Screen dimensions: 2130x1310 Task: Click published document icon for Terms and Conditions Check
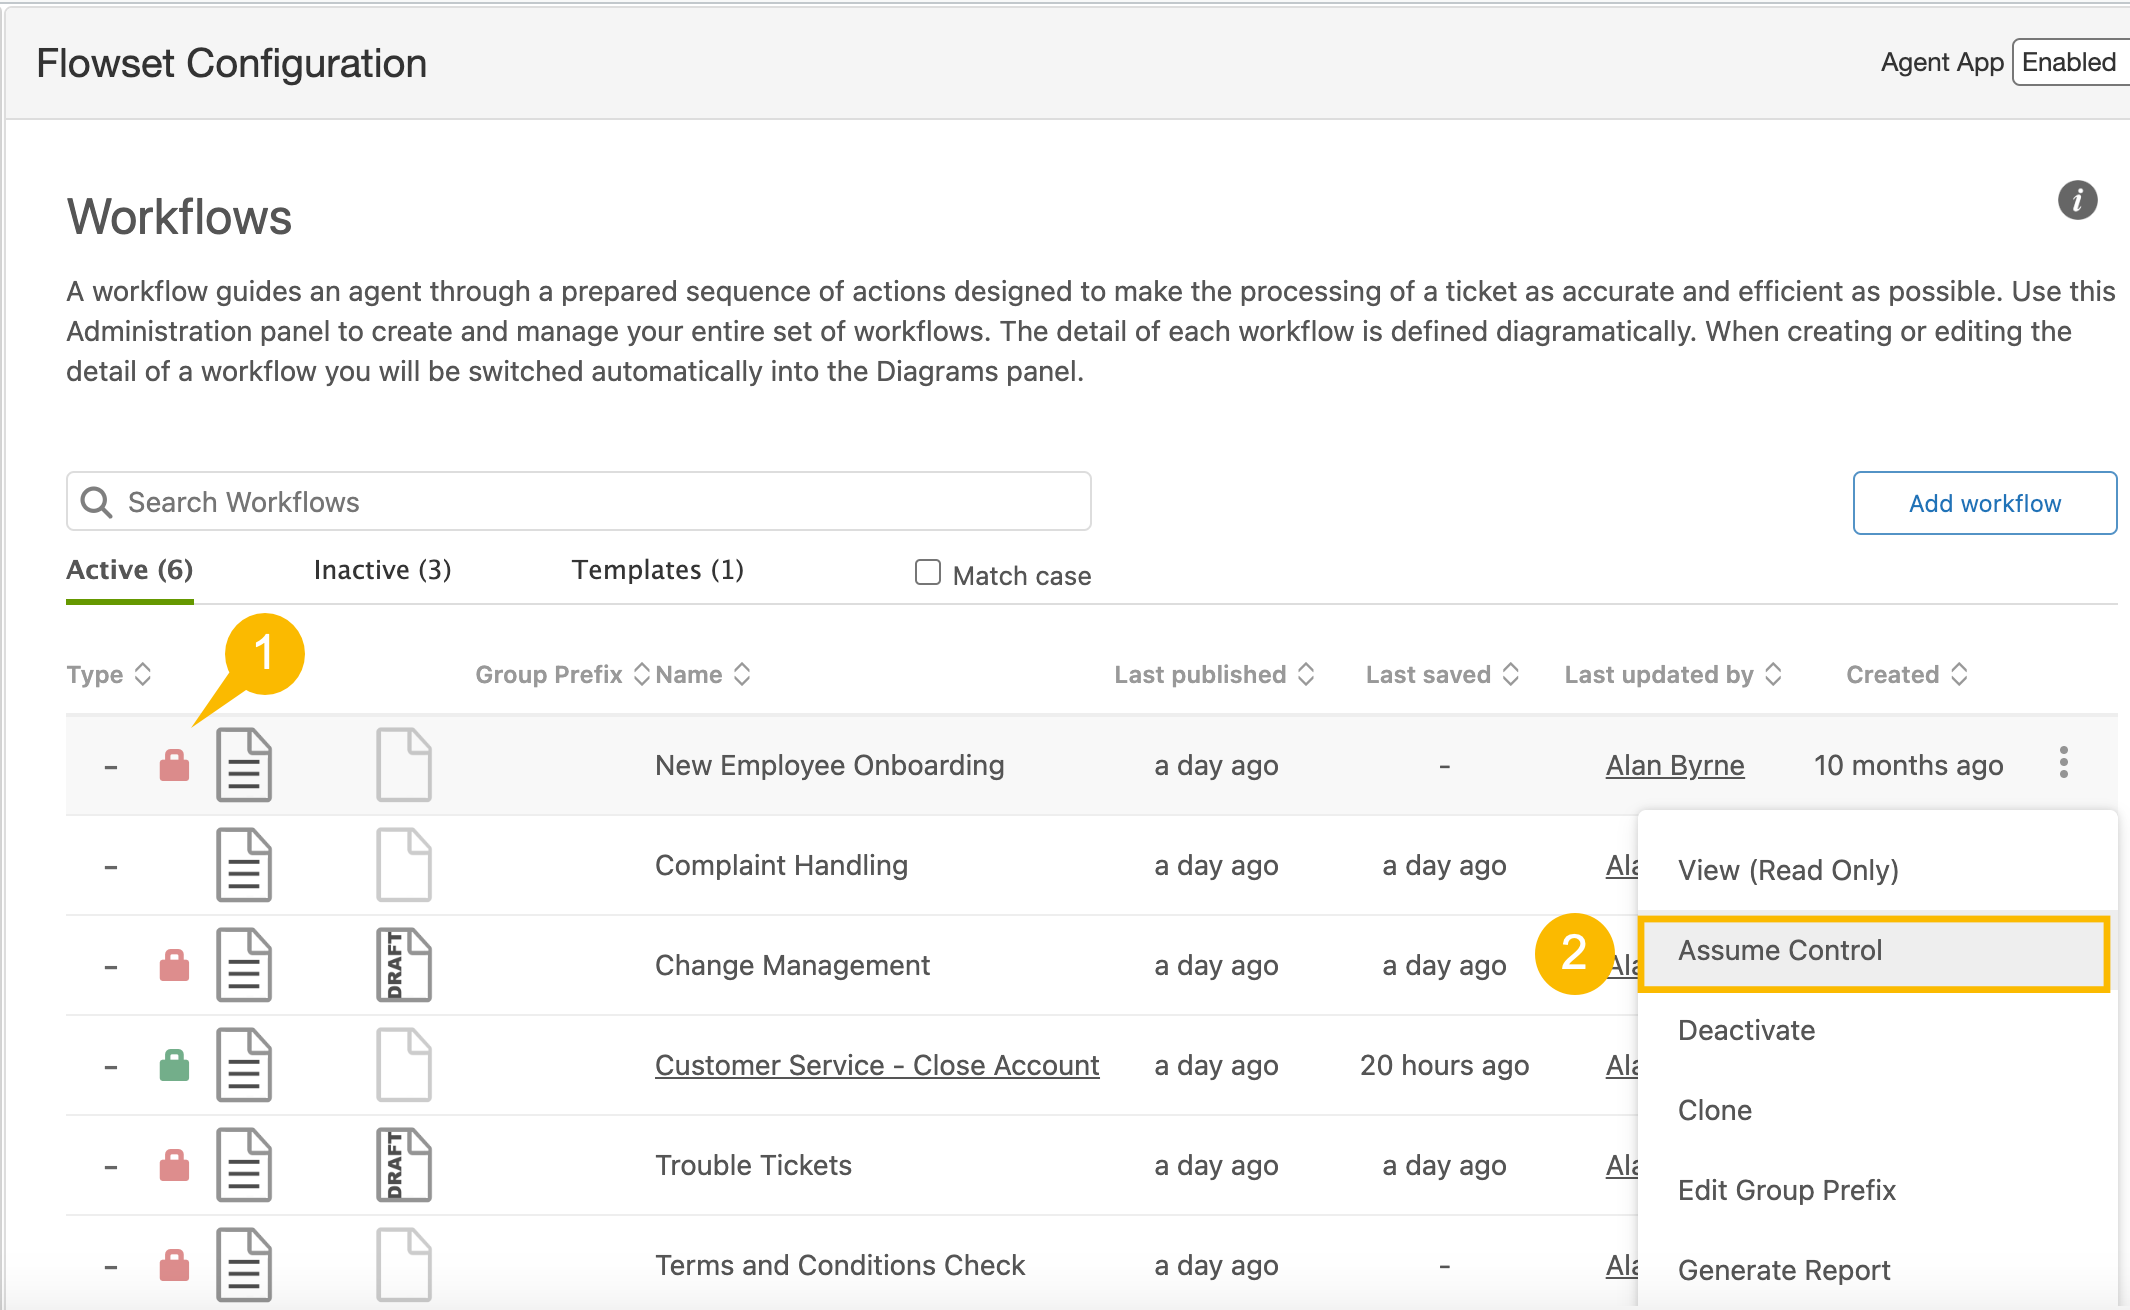(244, 1265)
